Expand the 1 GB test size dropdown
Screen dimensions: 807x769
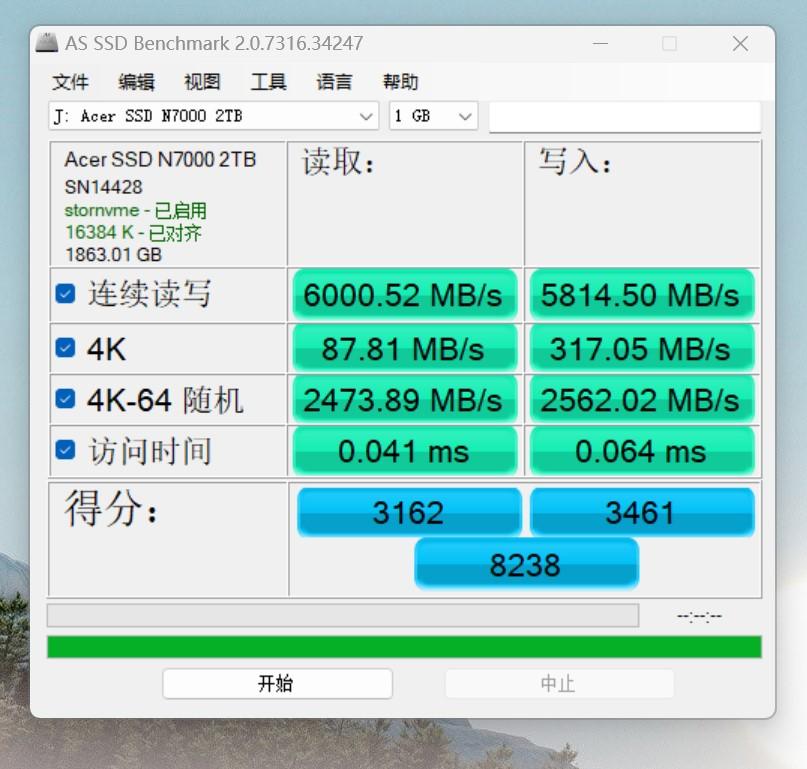click(x=433, y=116)
